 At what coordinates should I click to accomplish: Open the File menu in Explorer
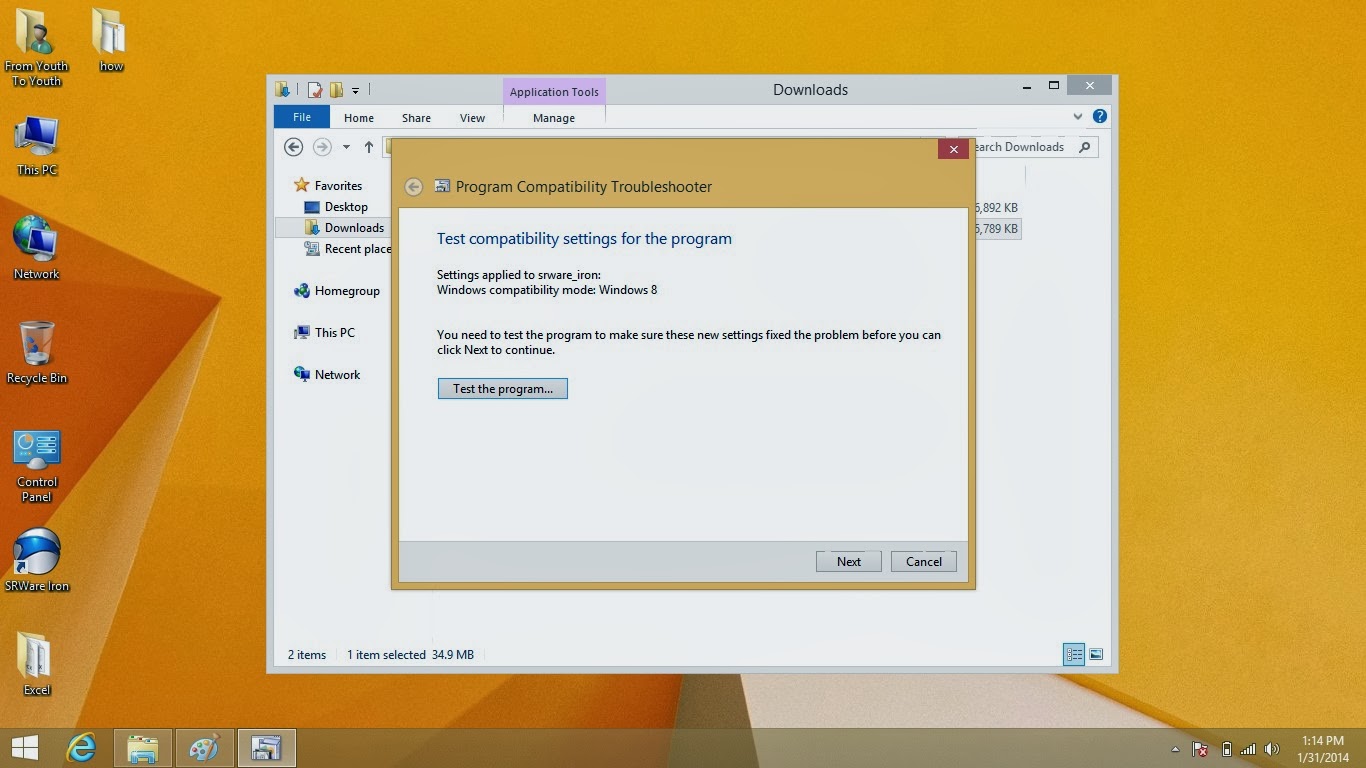[x=301, y=117]
